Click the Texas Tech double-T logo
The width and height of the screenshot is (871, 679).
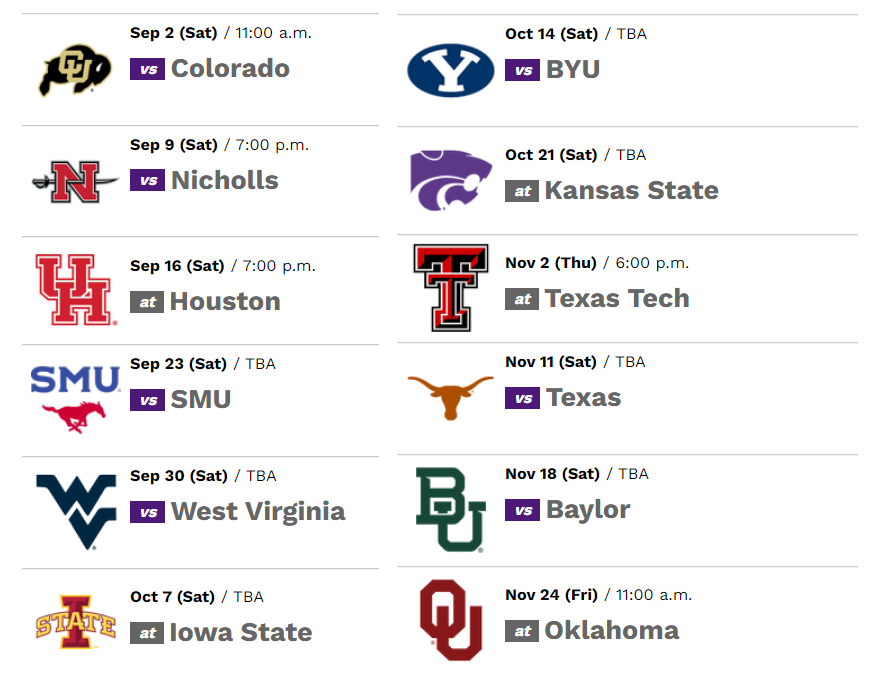coord(450,287)
